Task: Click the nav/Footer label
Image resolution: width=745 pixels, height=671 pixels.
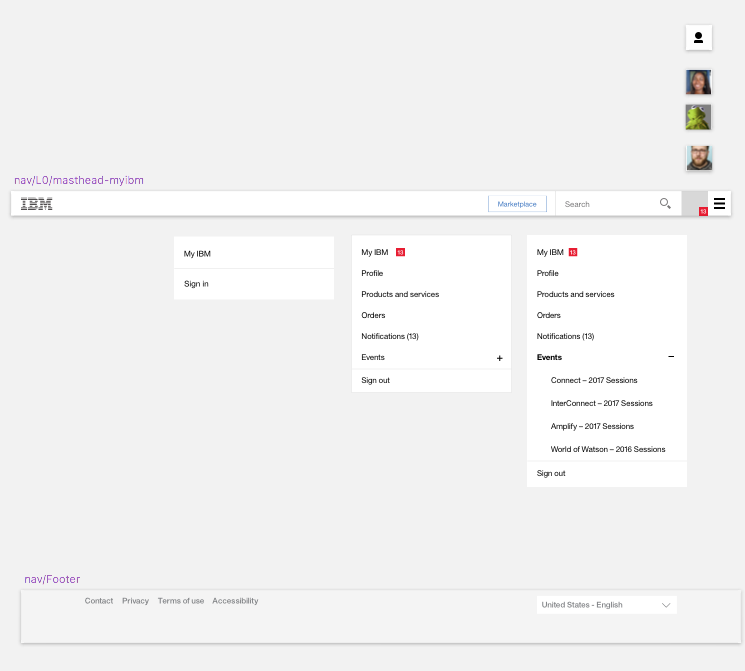Action: click(52, 579)
